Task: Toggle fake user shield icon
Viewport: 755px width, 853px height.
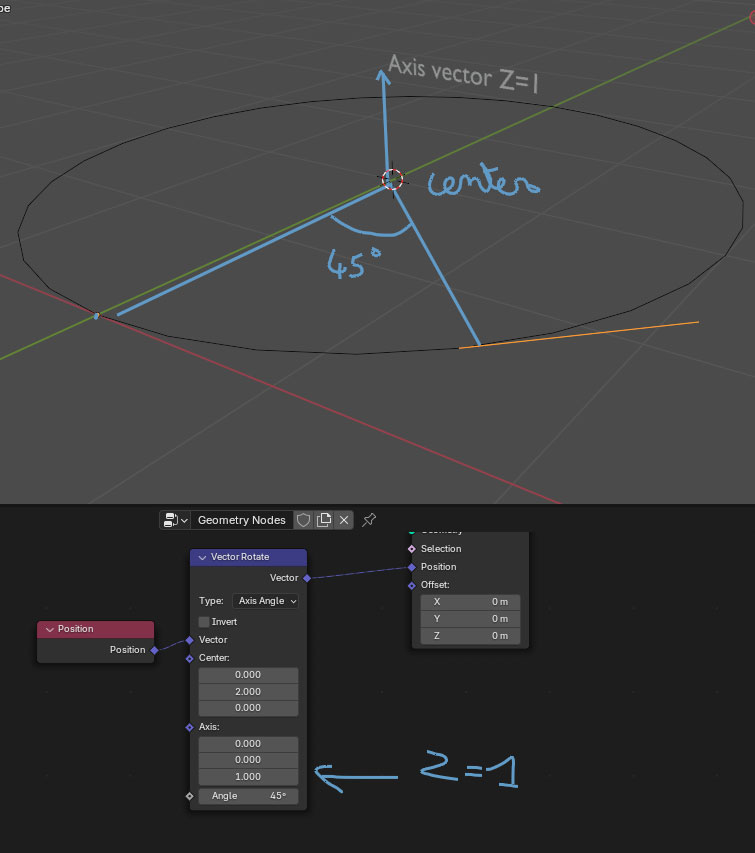Action: 304,520
